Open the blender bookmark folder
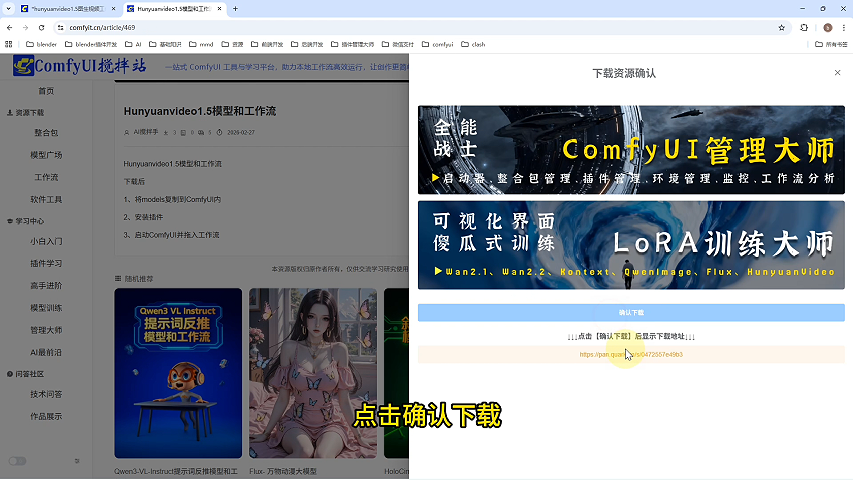Image resolution: width=854 pixels, height=480 pixels. [41, 44]
